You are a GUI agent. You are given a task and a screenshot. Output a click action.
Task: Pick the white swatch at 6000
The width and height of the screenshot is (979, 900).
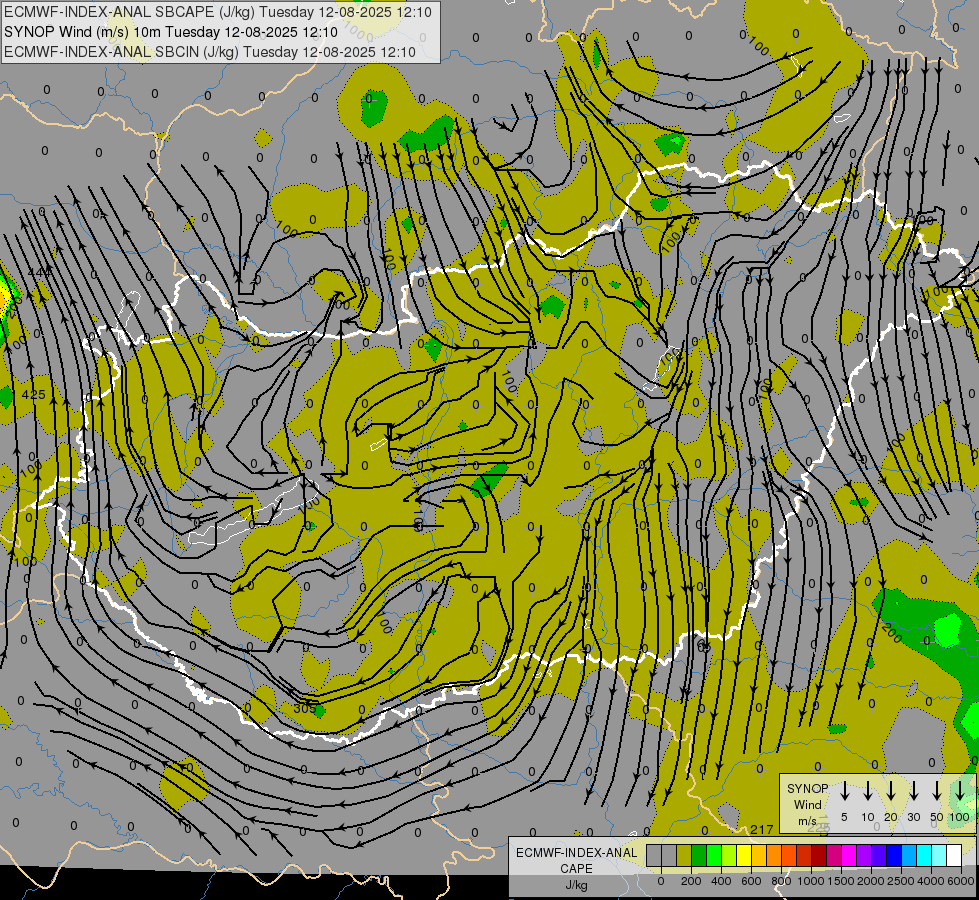point(954,856)
